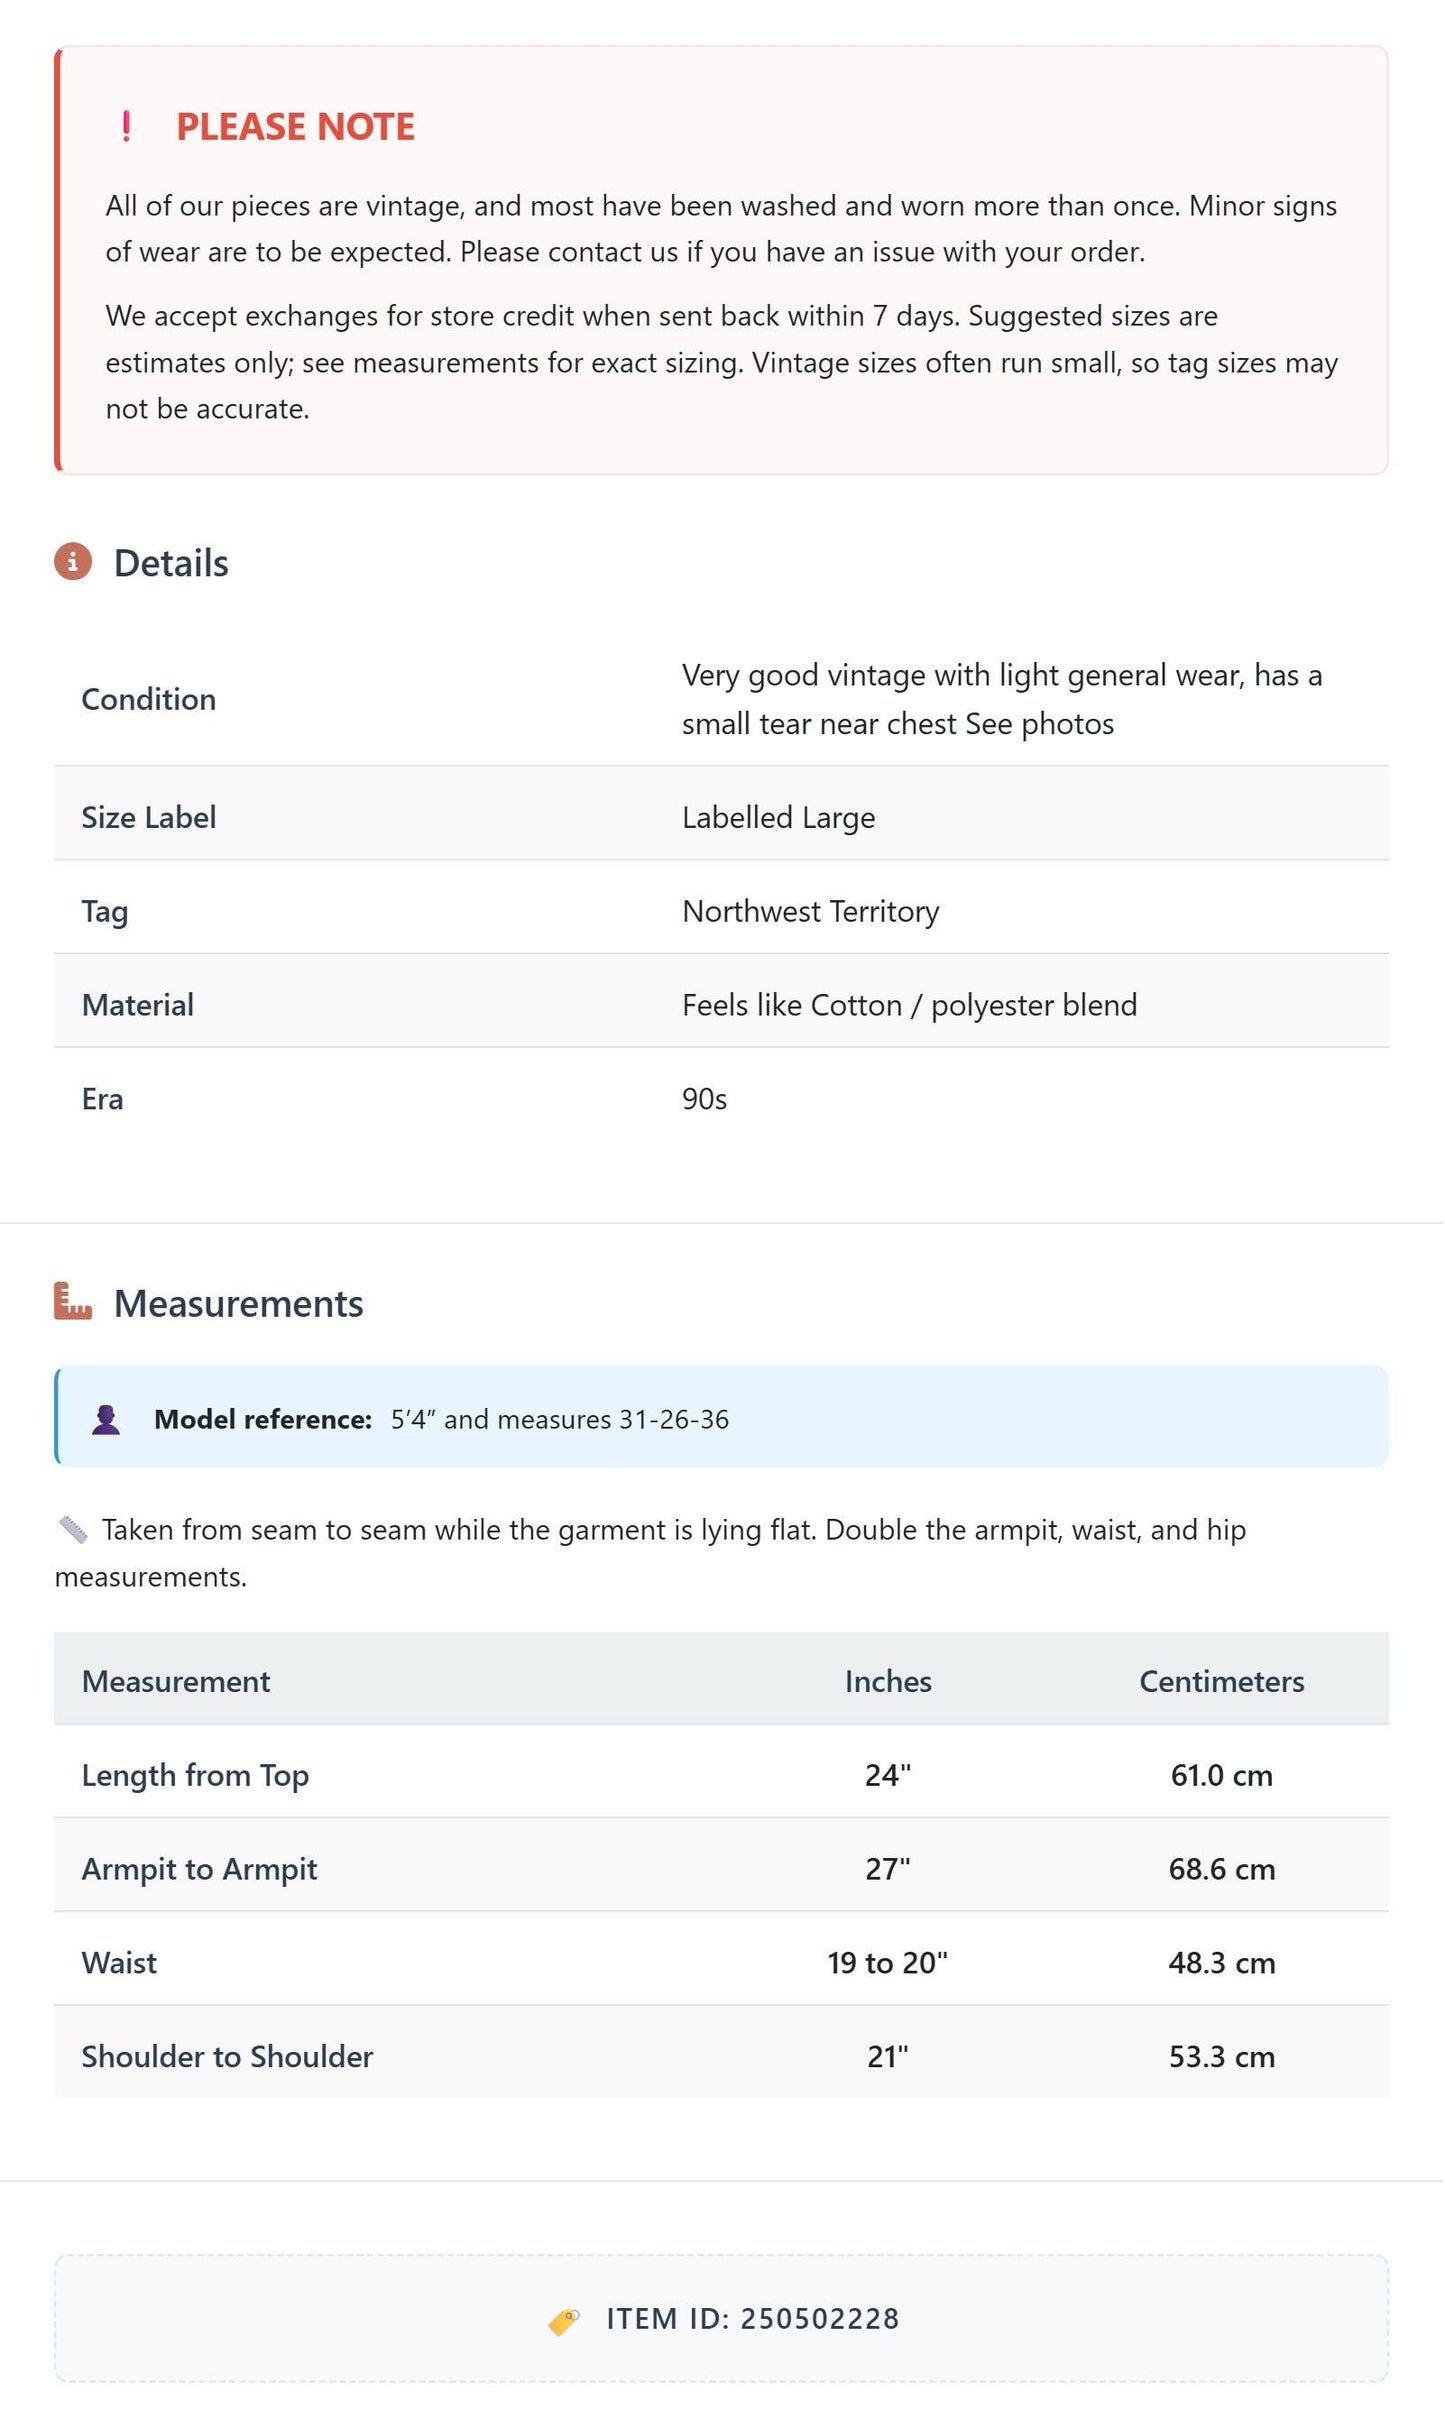The height and width of the screenshot is (2428, 1445).
Task: Click the Measurements ruler icon
Action: click(73, 1302)
